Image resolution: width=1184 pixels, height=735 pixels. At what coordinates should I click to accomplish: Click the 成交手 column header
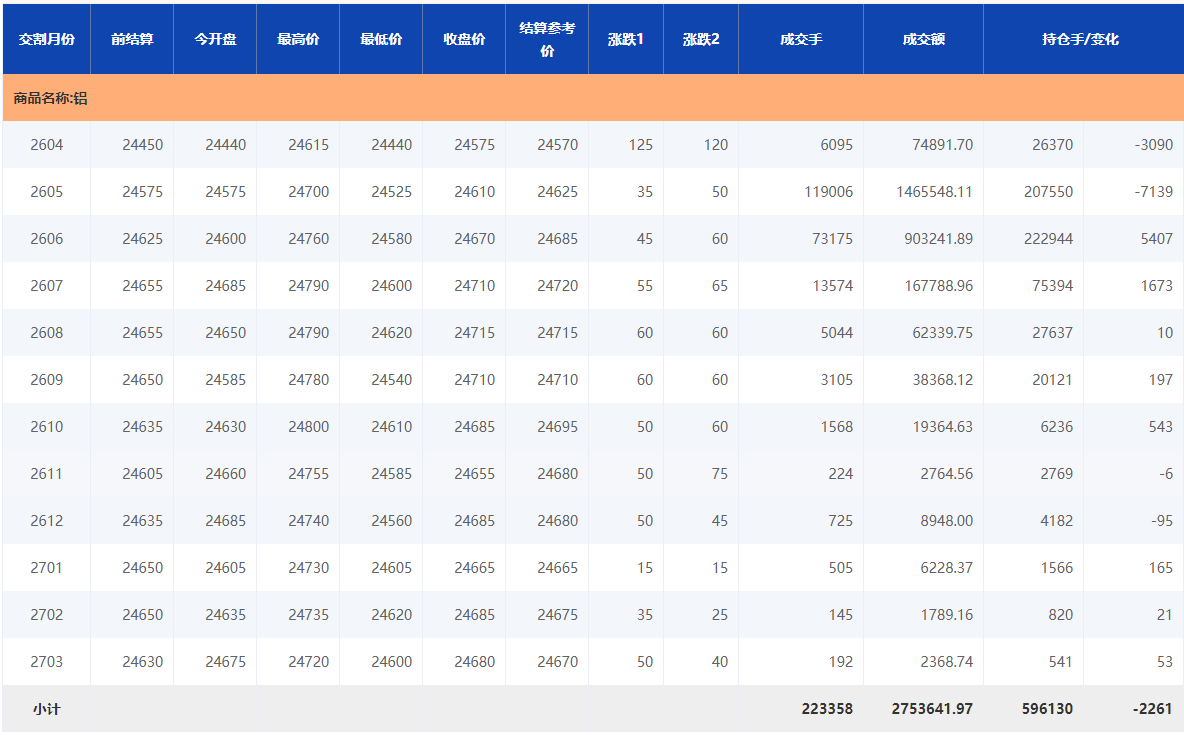click(x=801, y=39)
